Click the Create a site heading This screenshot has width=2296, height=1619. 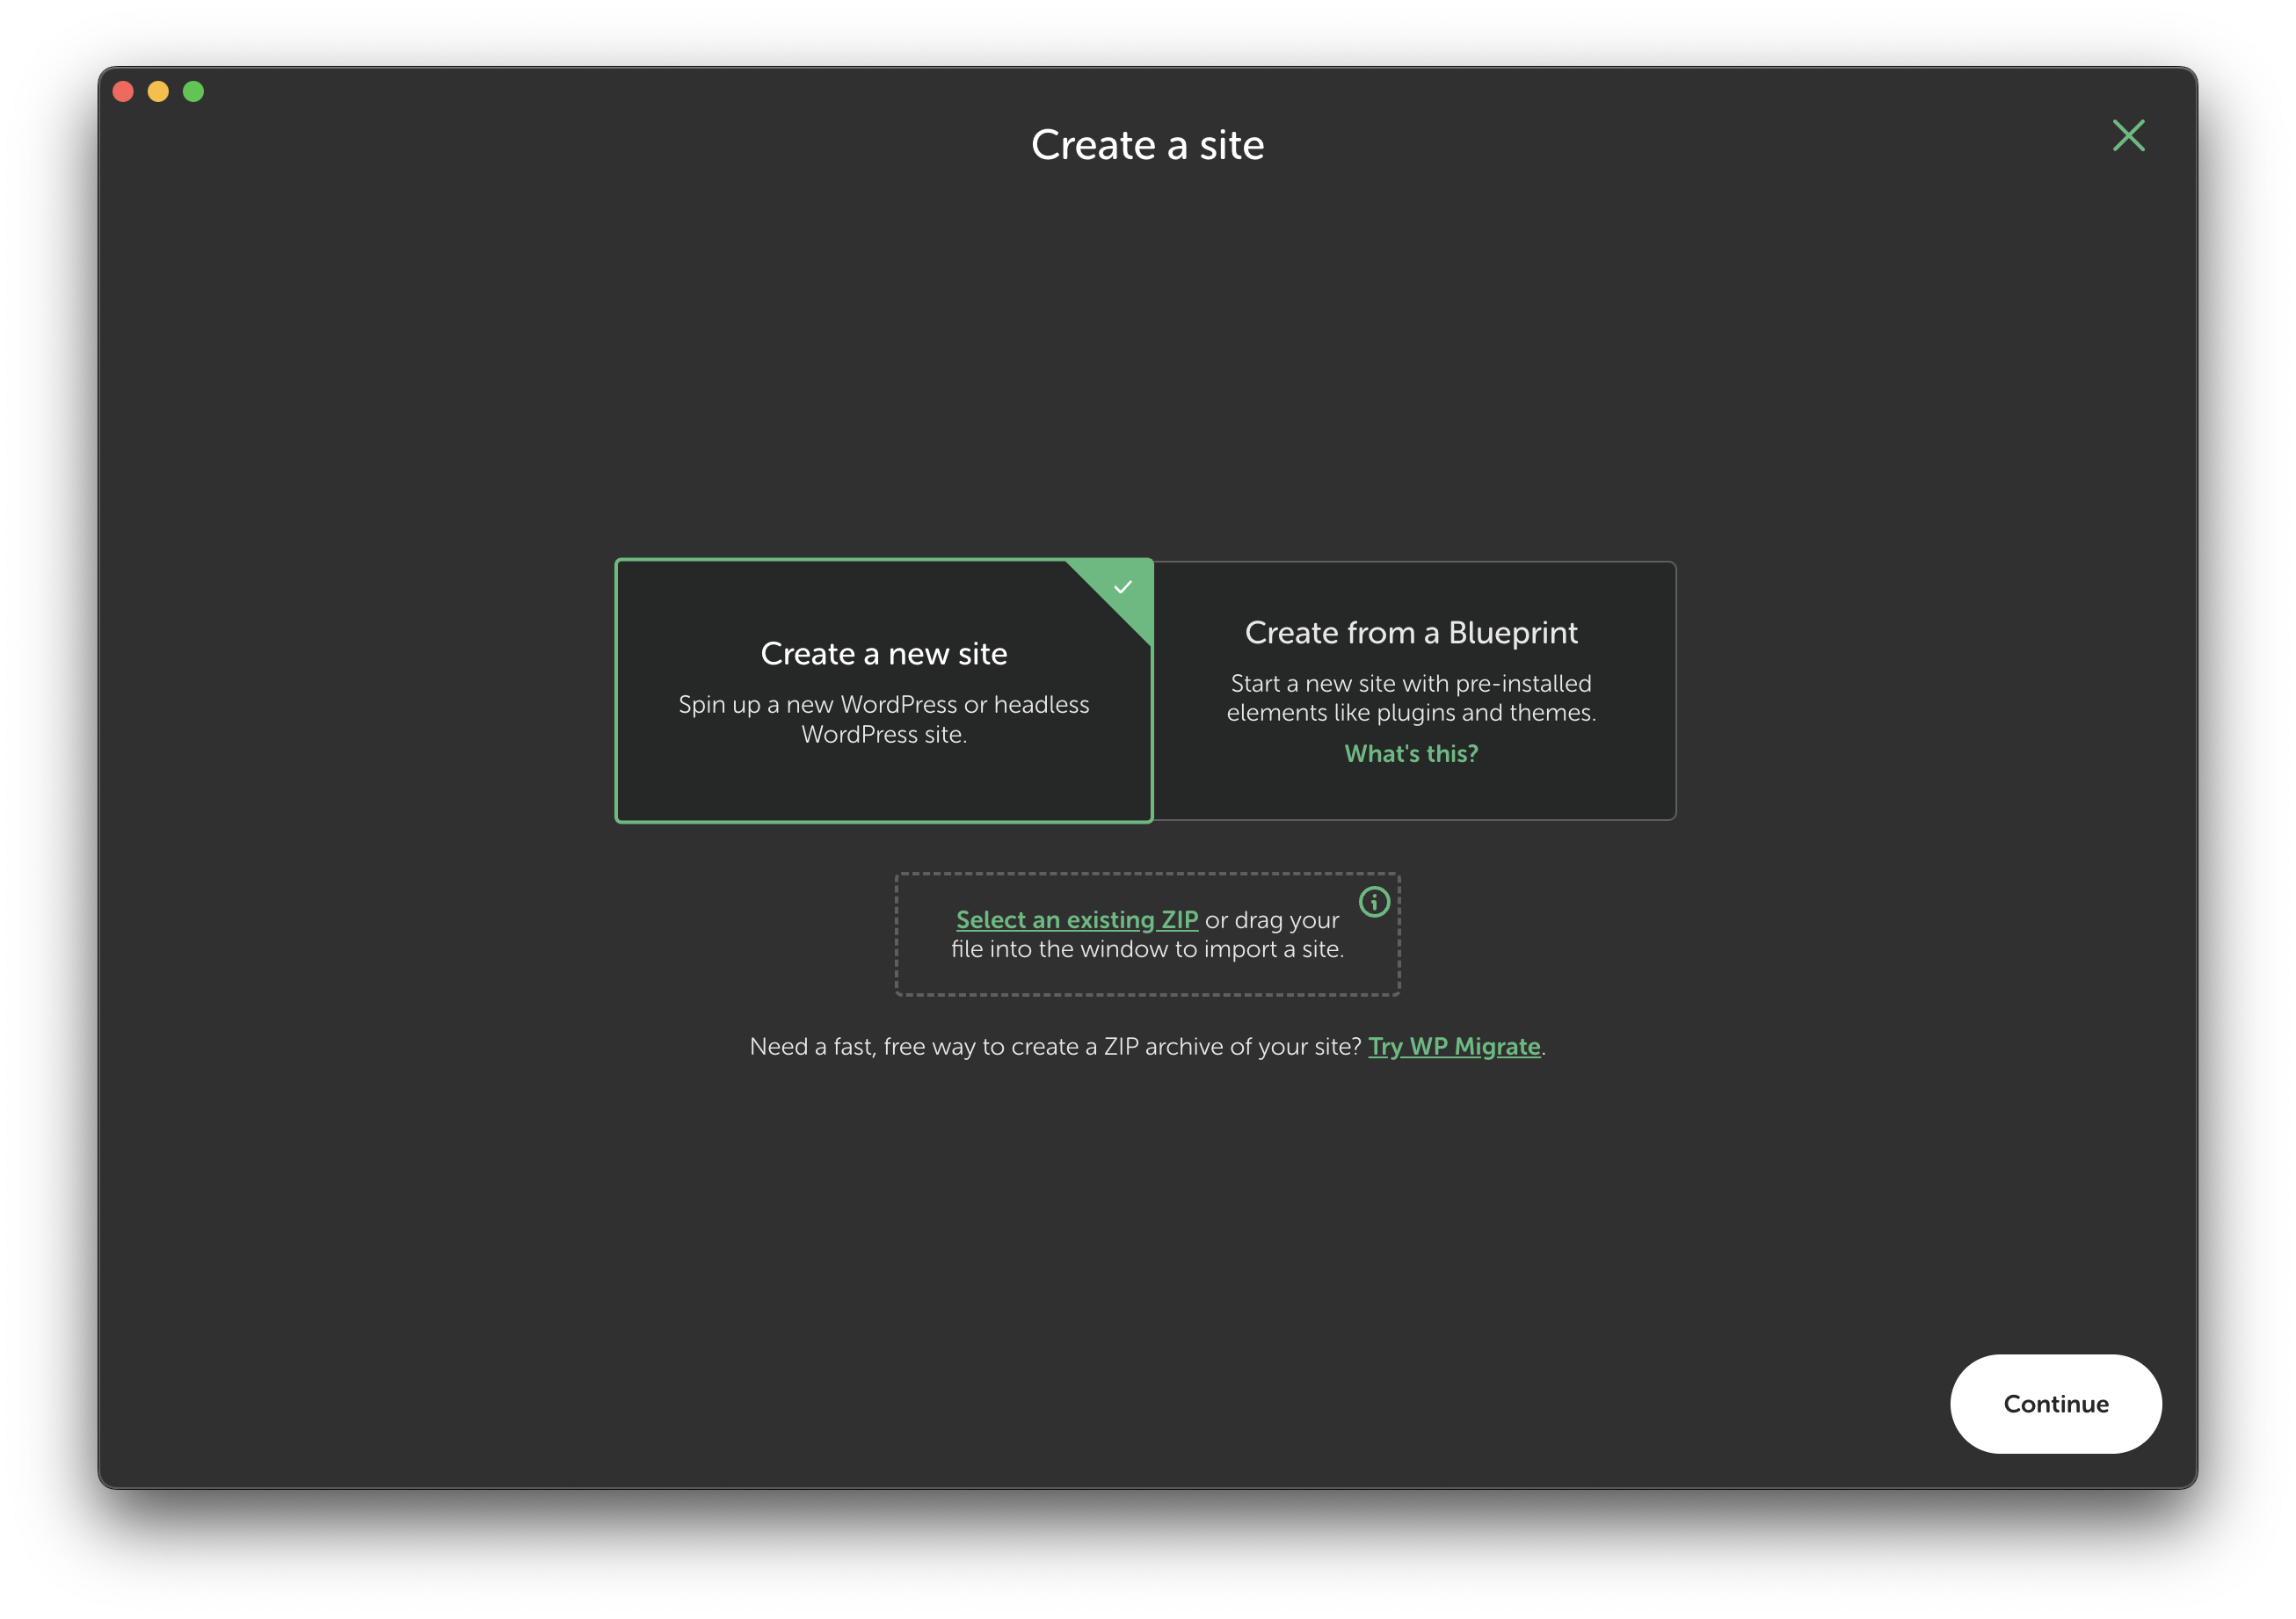coord(1147,146)
